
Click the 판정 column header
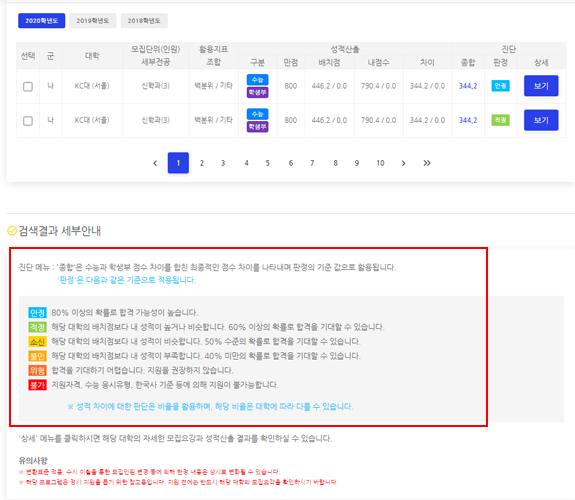[x=501, y=63]
